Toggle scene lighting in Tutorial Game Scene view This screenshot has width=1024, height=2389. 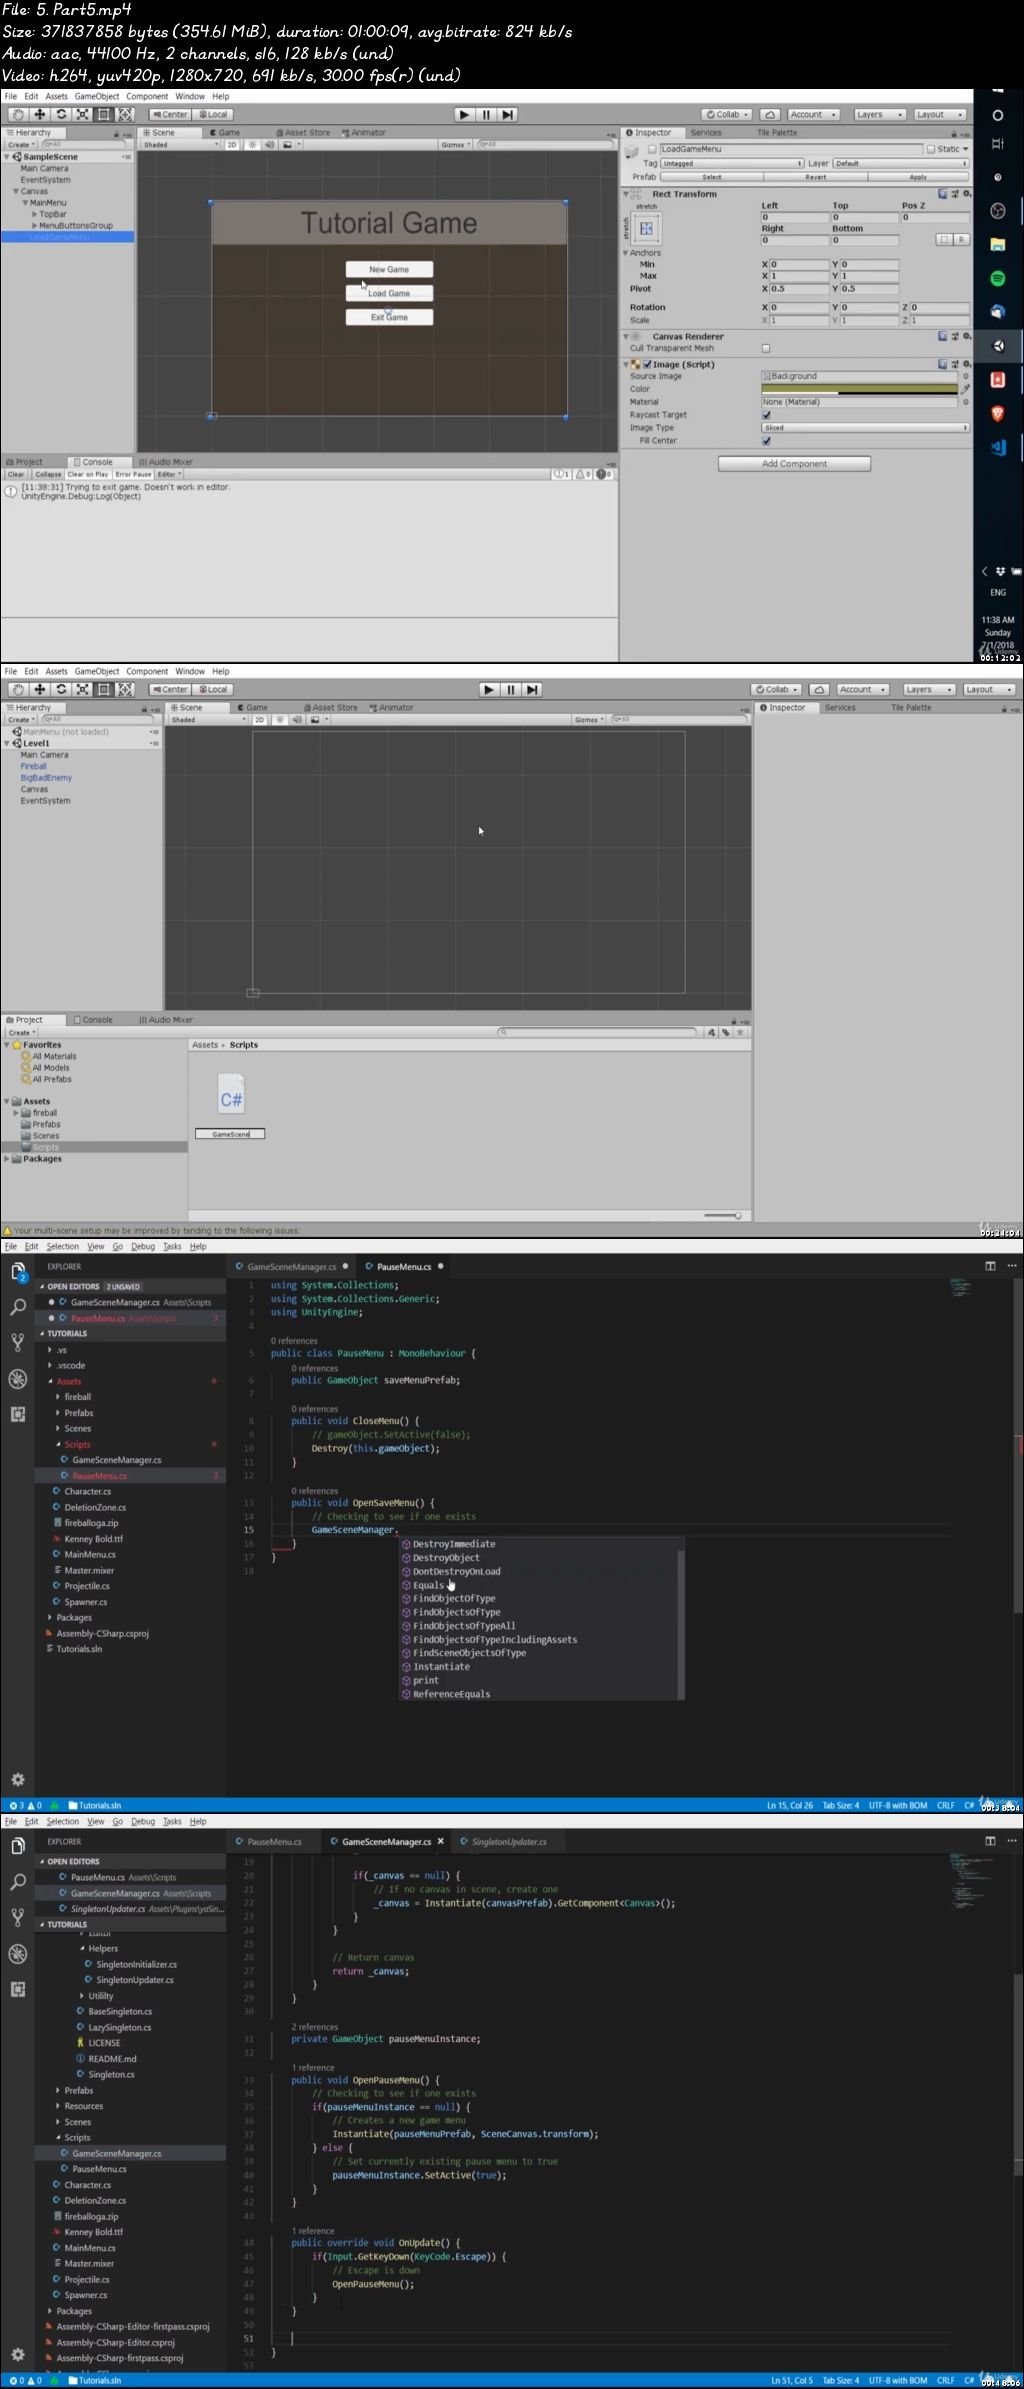(252, 145)
